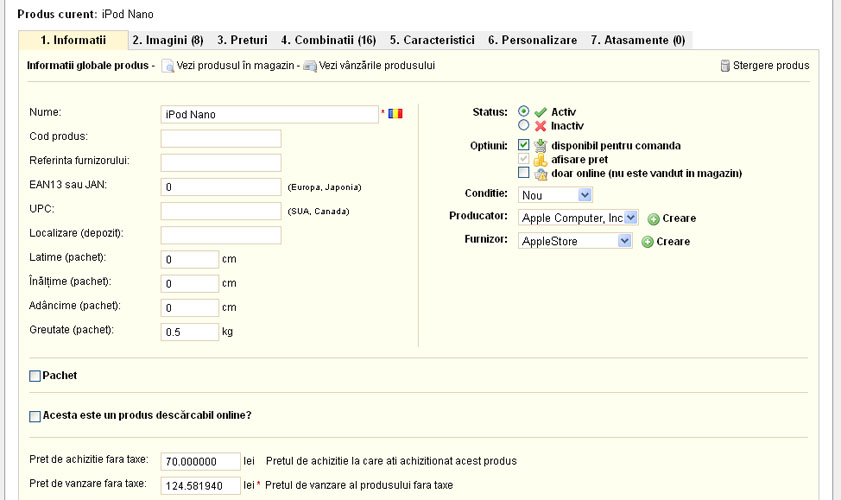This screenshot has height=500, width=841.
Task: Open the 5. Caracteristici tab
Action: tap(432, 40)
